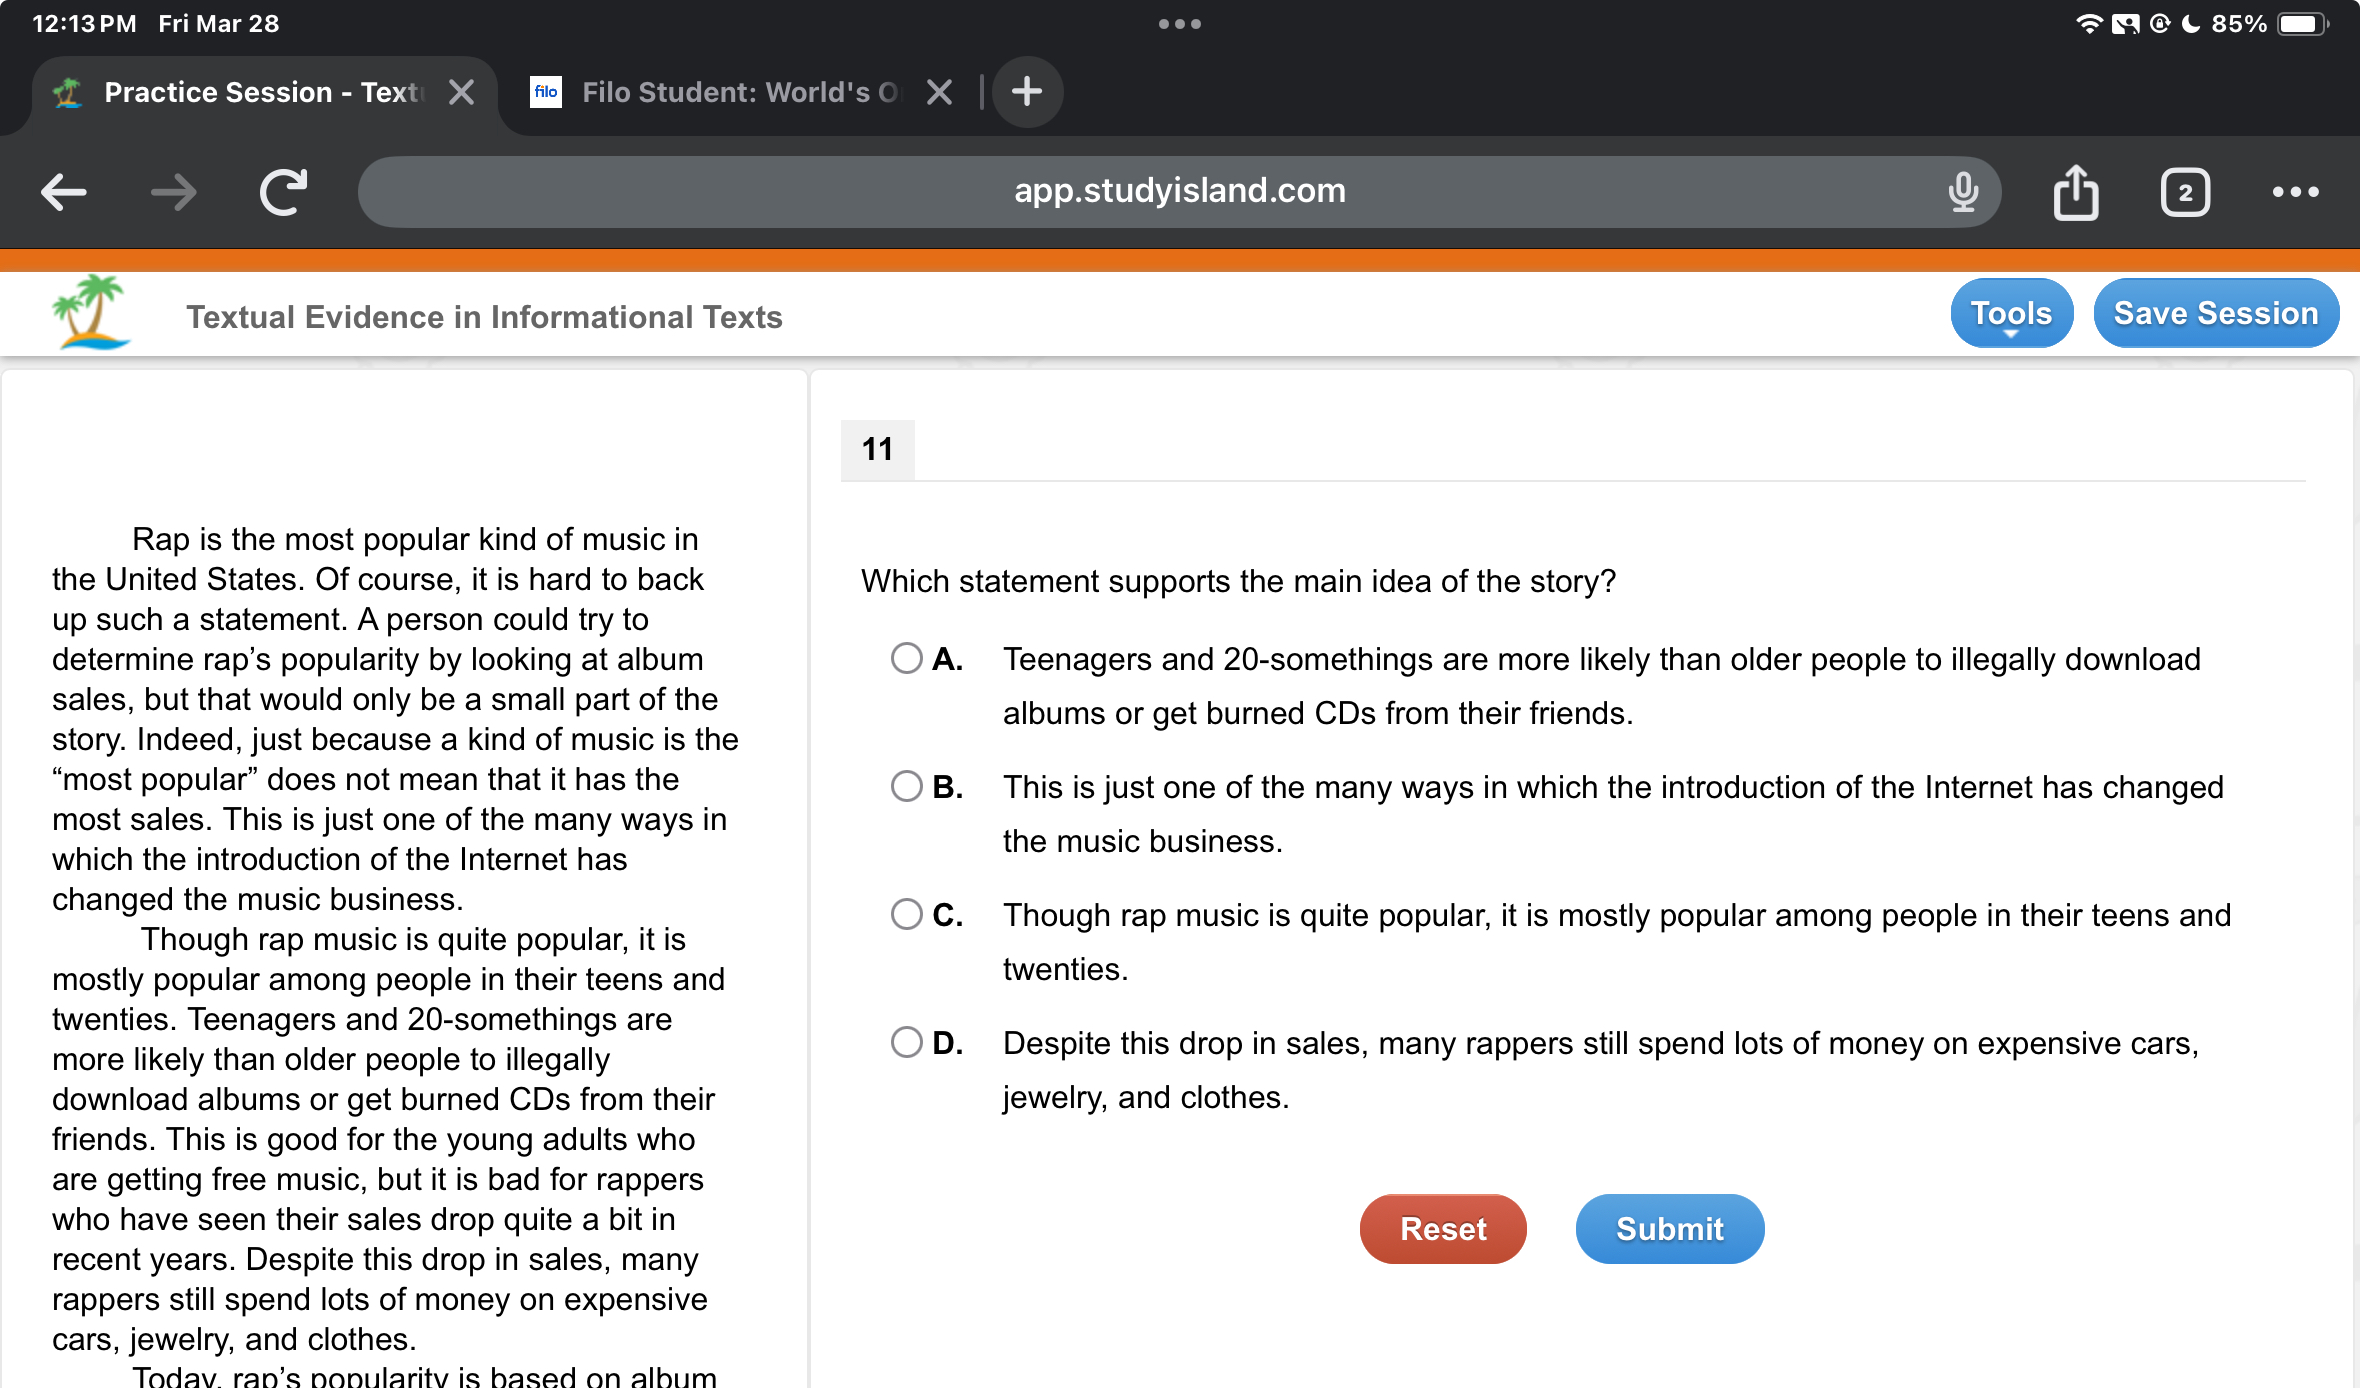The width and height of the screenshot is (2360, 1388).
Task: Click the heading 'Textual Evidence in Informational Texts'
Action: 484,317
